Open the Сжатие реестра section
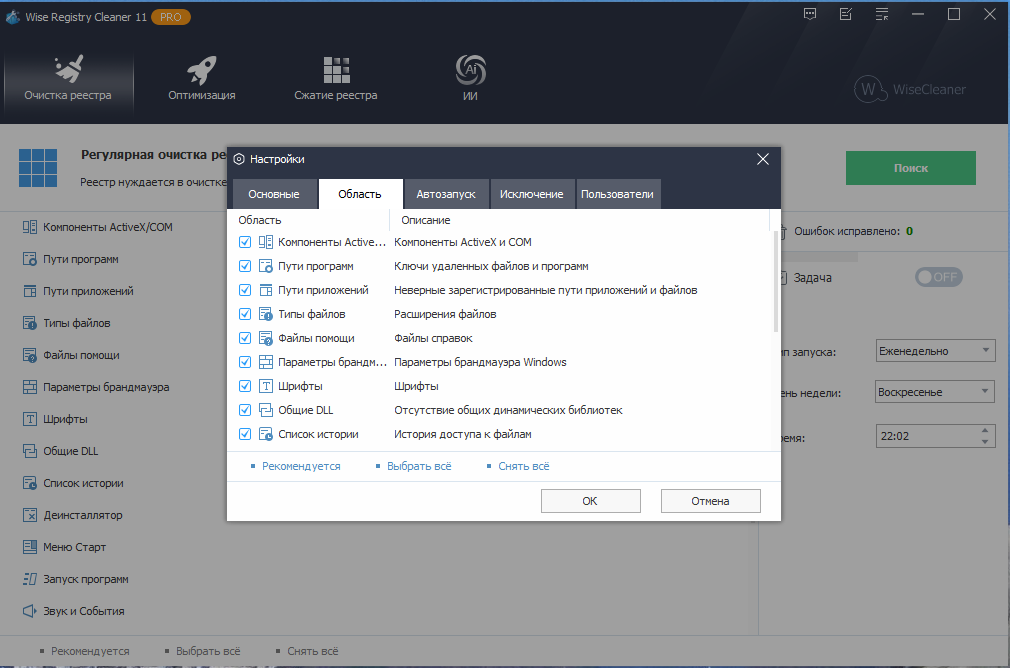Screen dimensions: 1010x668 pos(336,80)
